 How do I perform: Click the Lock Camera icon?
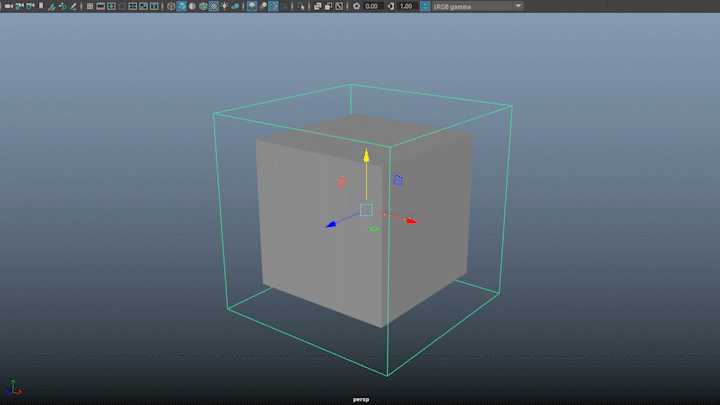tap(20, 6)
